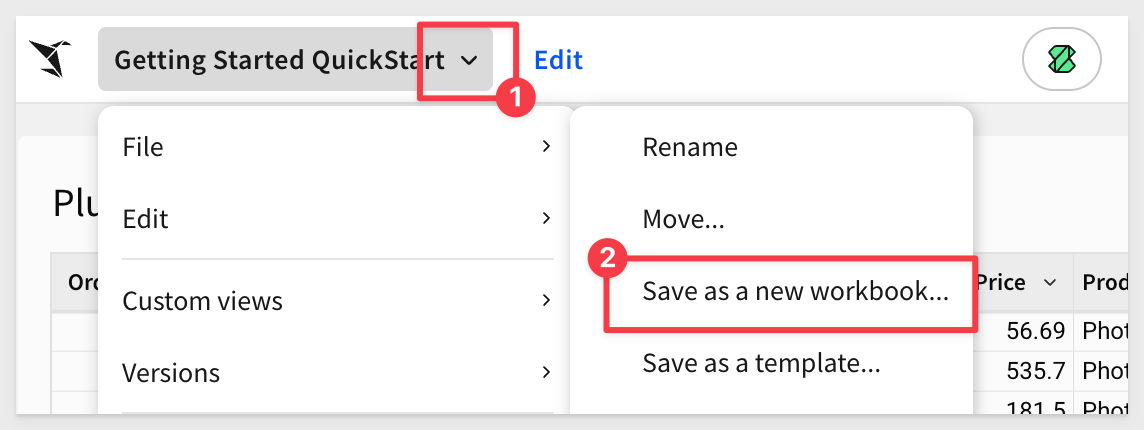Click the arrow next to File

(x=546, y=147)
